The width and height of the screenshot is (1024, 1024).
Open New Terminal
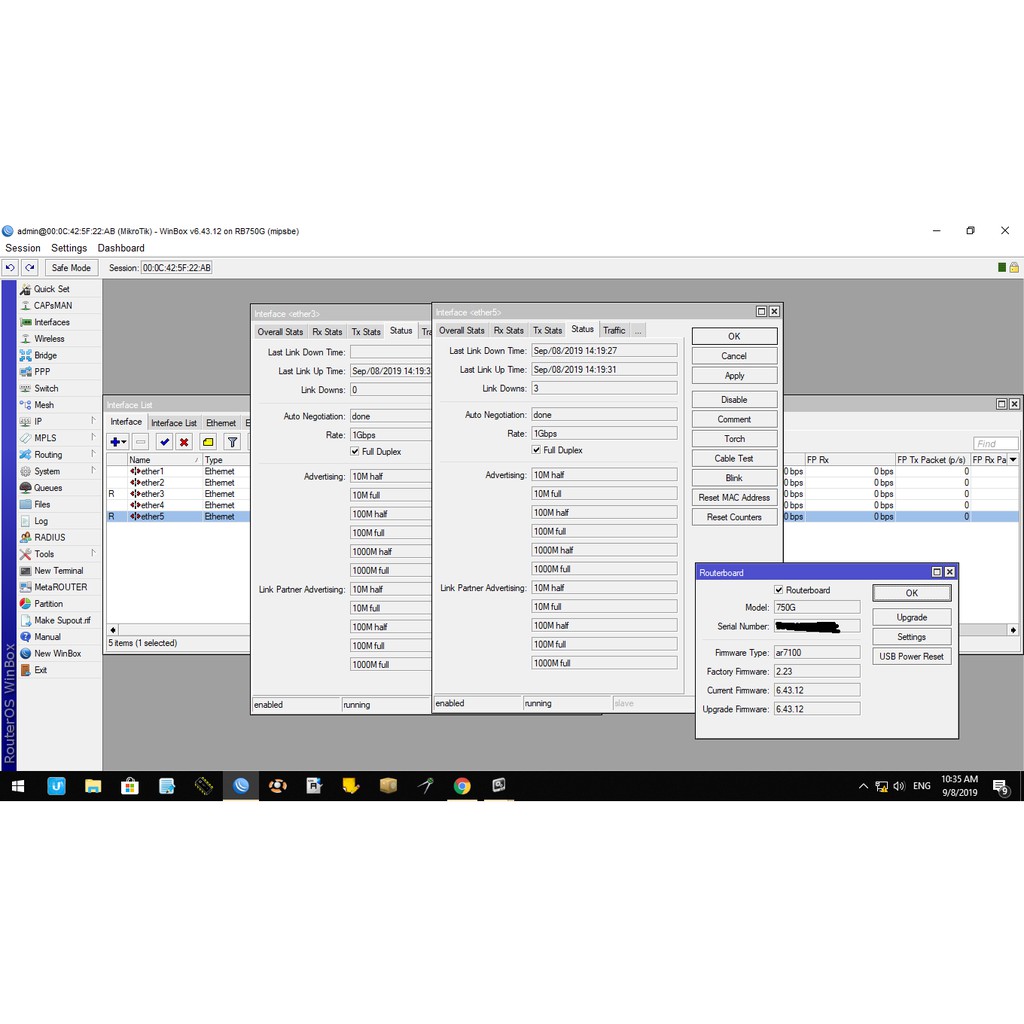point(58,571)
